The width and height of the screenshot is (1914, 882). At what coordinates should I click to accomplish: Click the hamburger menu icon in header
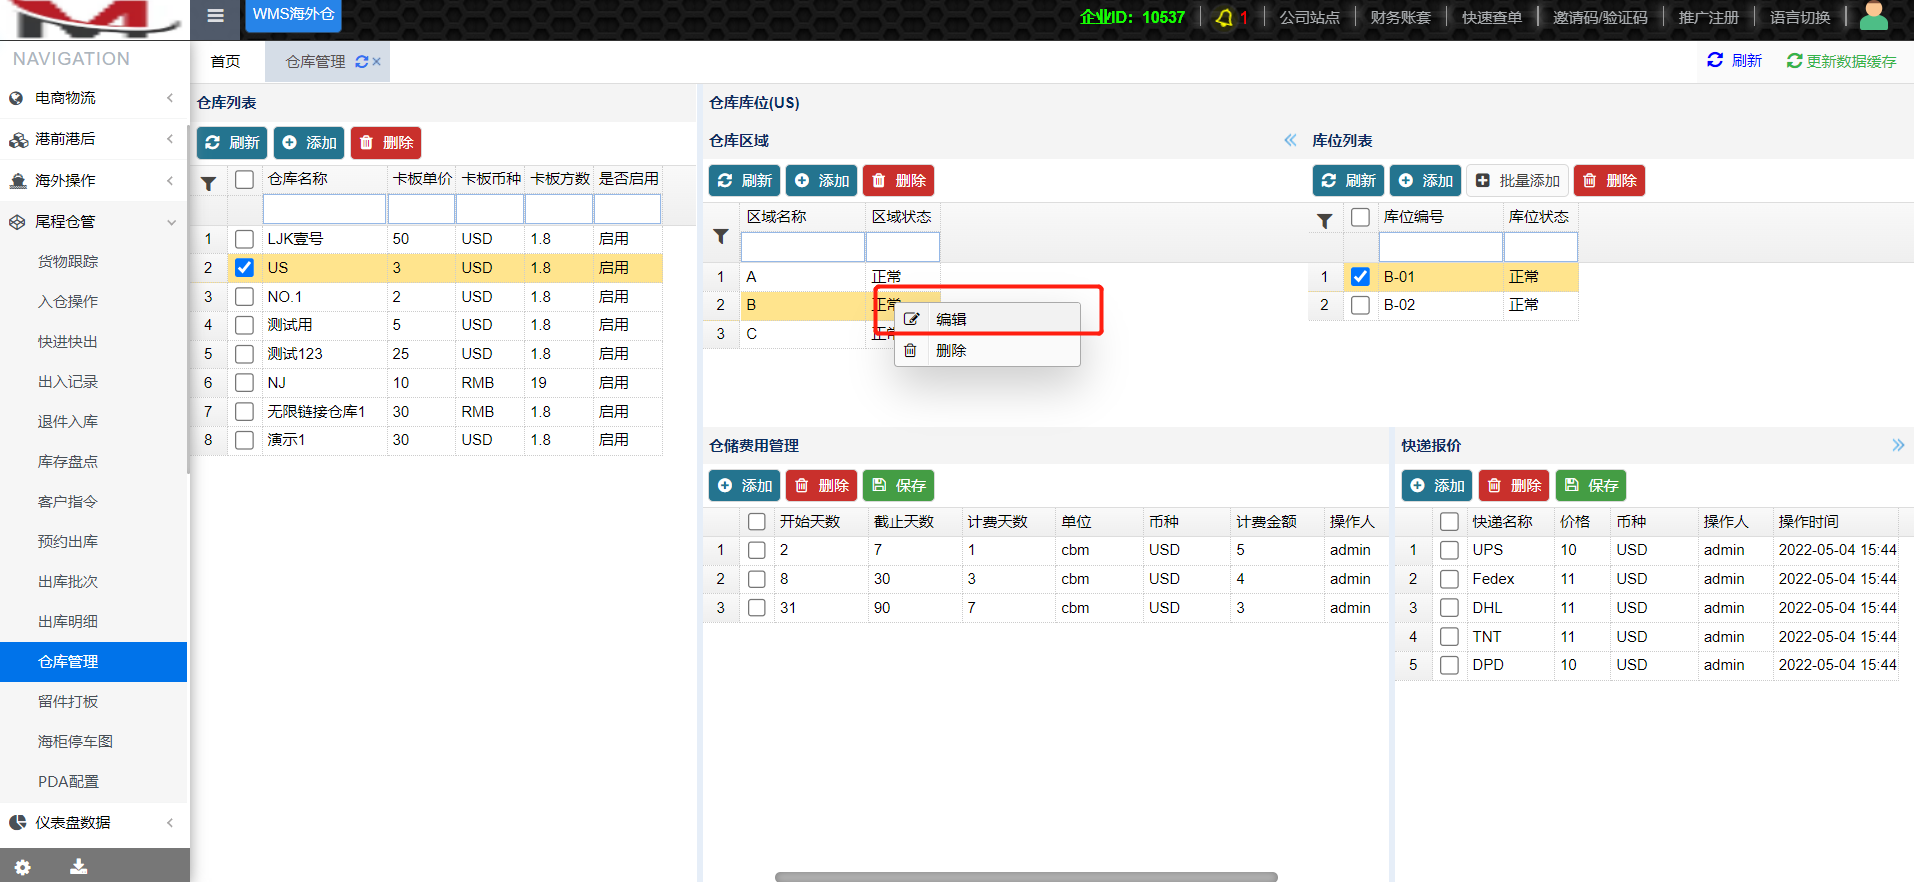(x=215, y=16)
